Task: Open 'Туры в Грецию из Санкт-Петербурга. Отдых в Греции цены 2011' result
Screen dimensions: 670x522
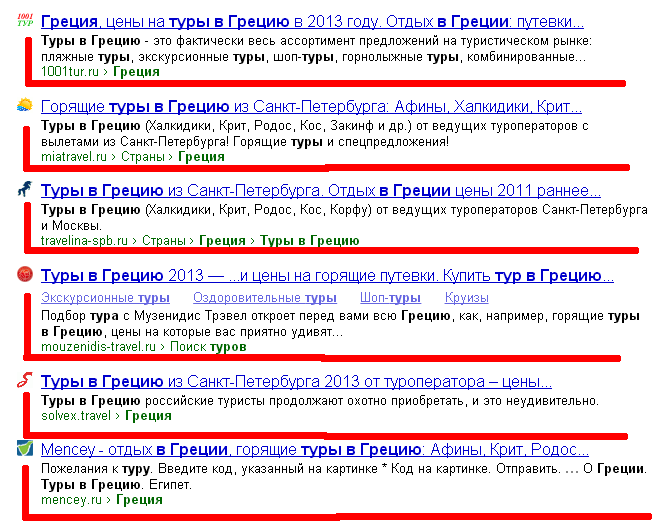Action: pyautogui.click(x=321, y=190)
